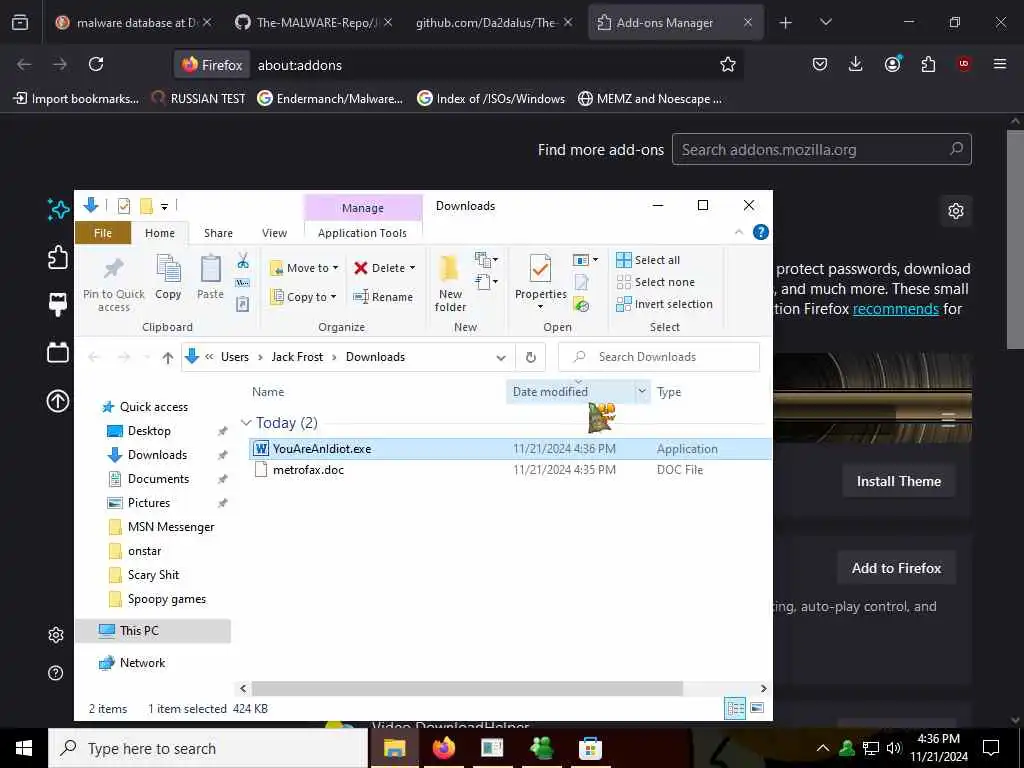Screen dimensions: 1024x768
Task: Switch to large icons view in Explorer
Action: coord(757,708)
